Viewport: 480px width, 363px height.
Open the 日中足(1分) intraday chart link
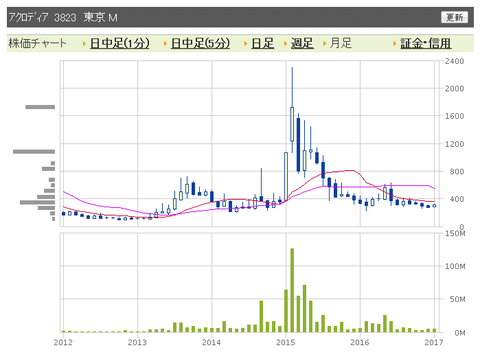(x=120, y=43)
